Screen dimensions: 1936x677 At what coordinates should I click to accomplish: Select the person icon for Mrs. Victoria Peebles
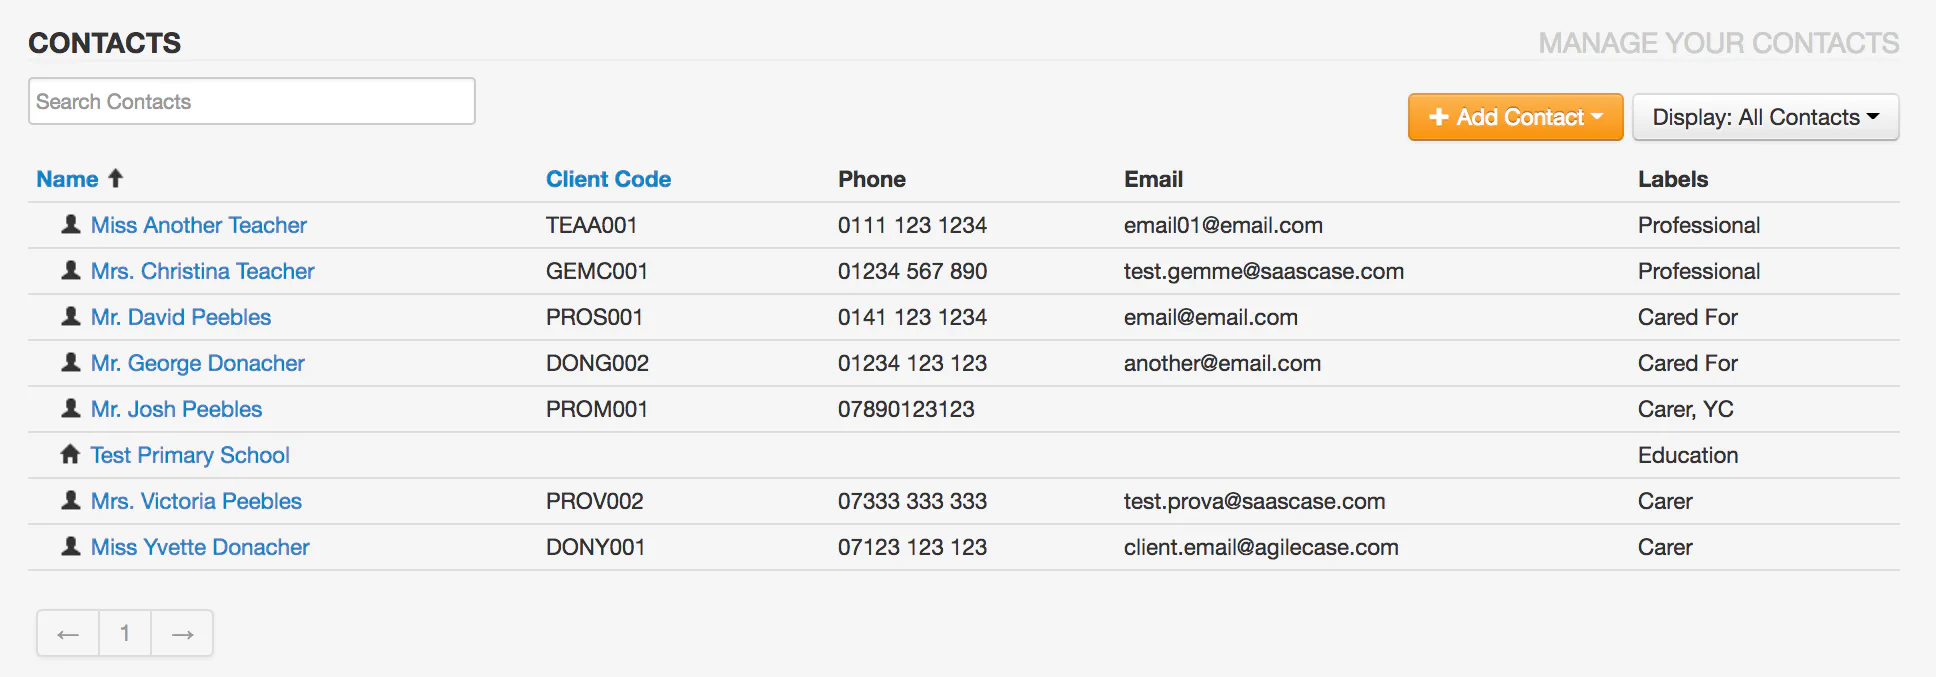[70, 500]
